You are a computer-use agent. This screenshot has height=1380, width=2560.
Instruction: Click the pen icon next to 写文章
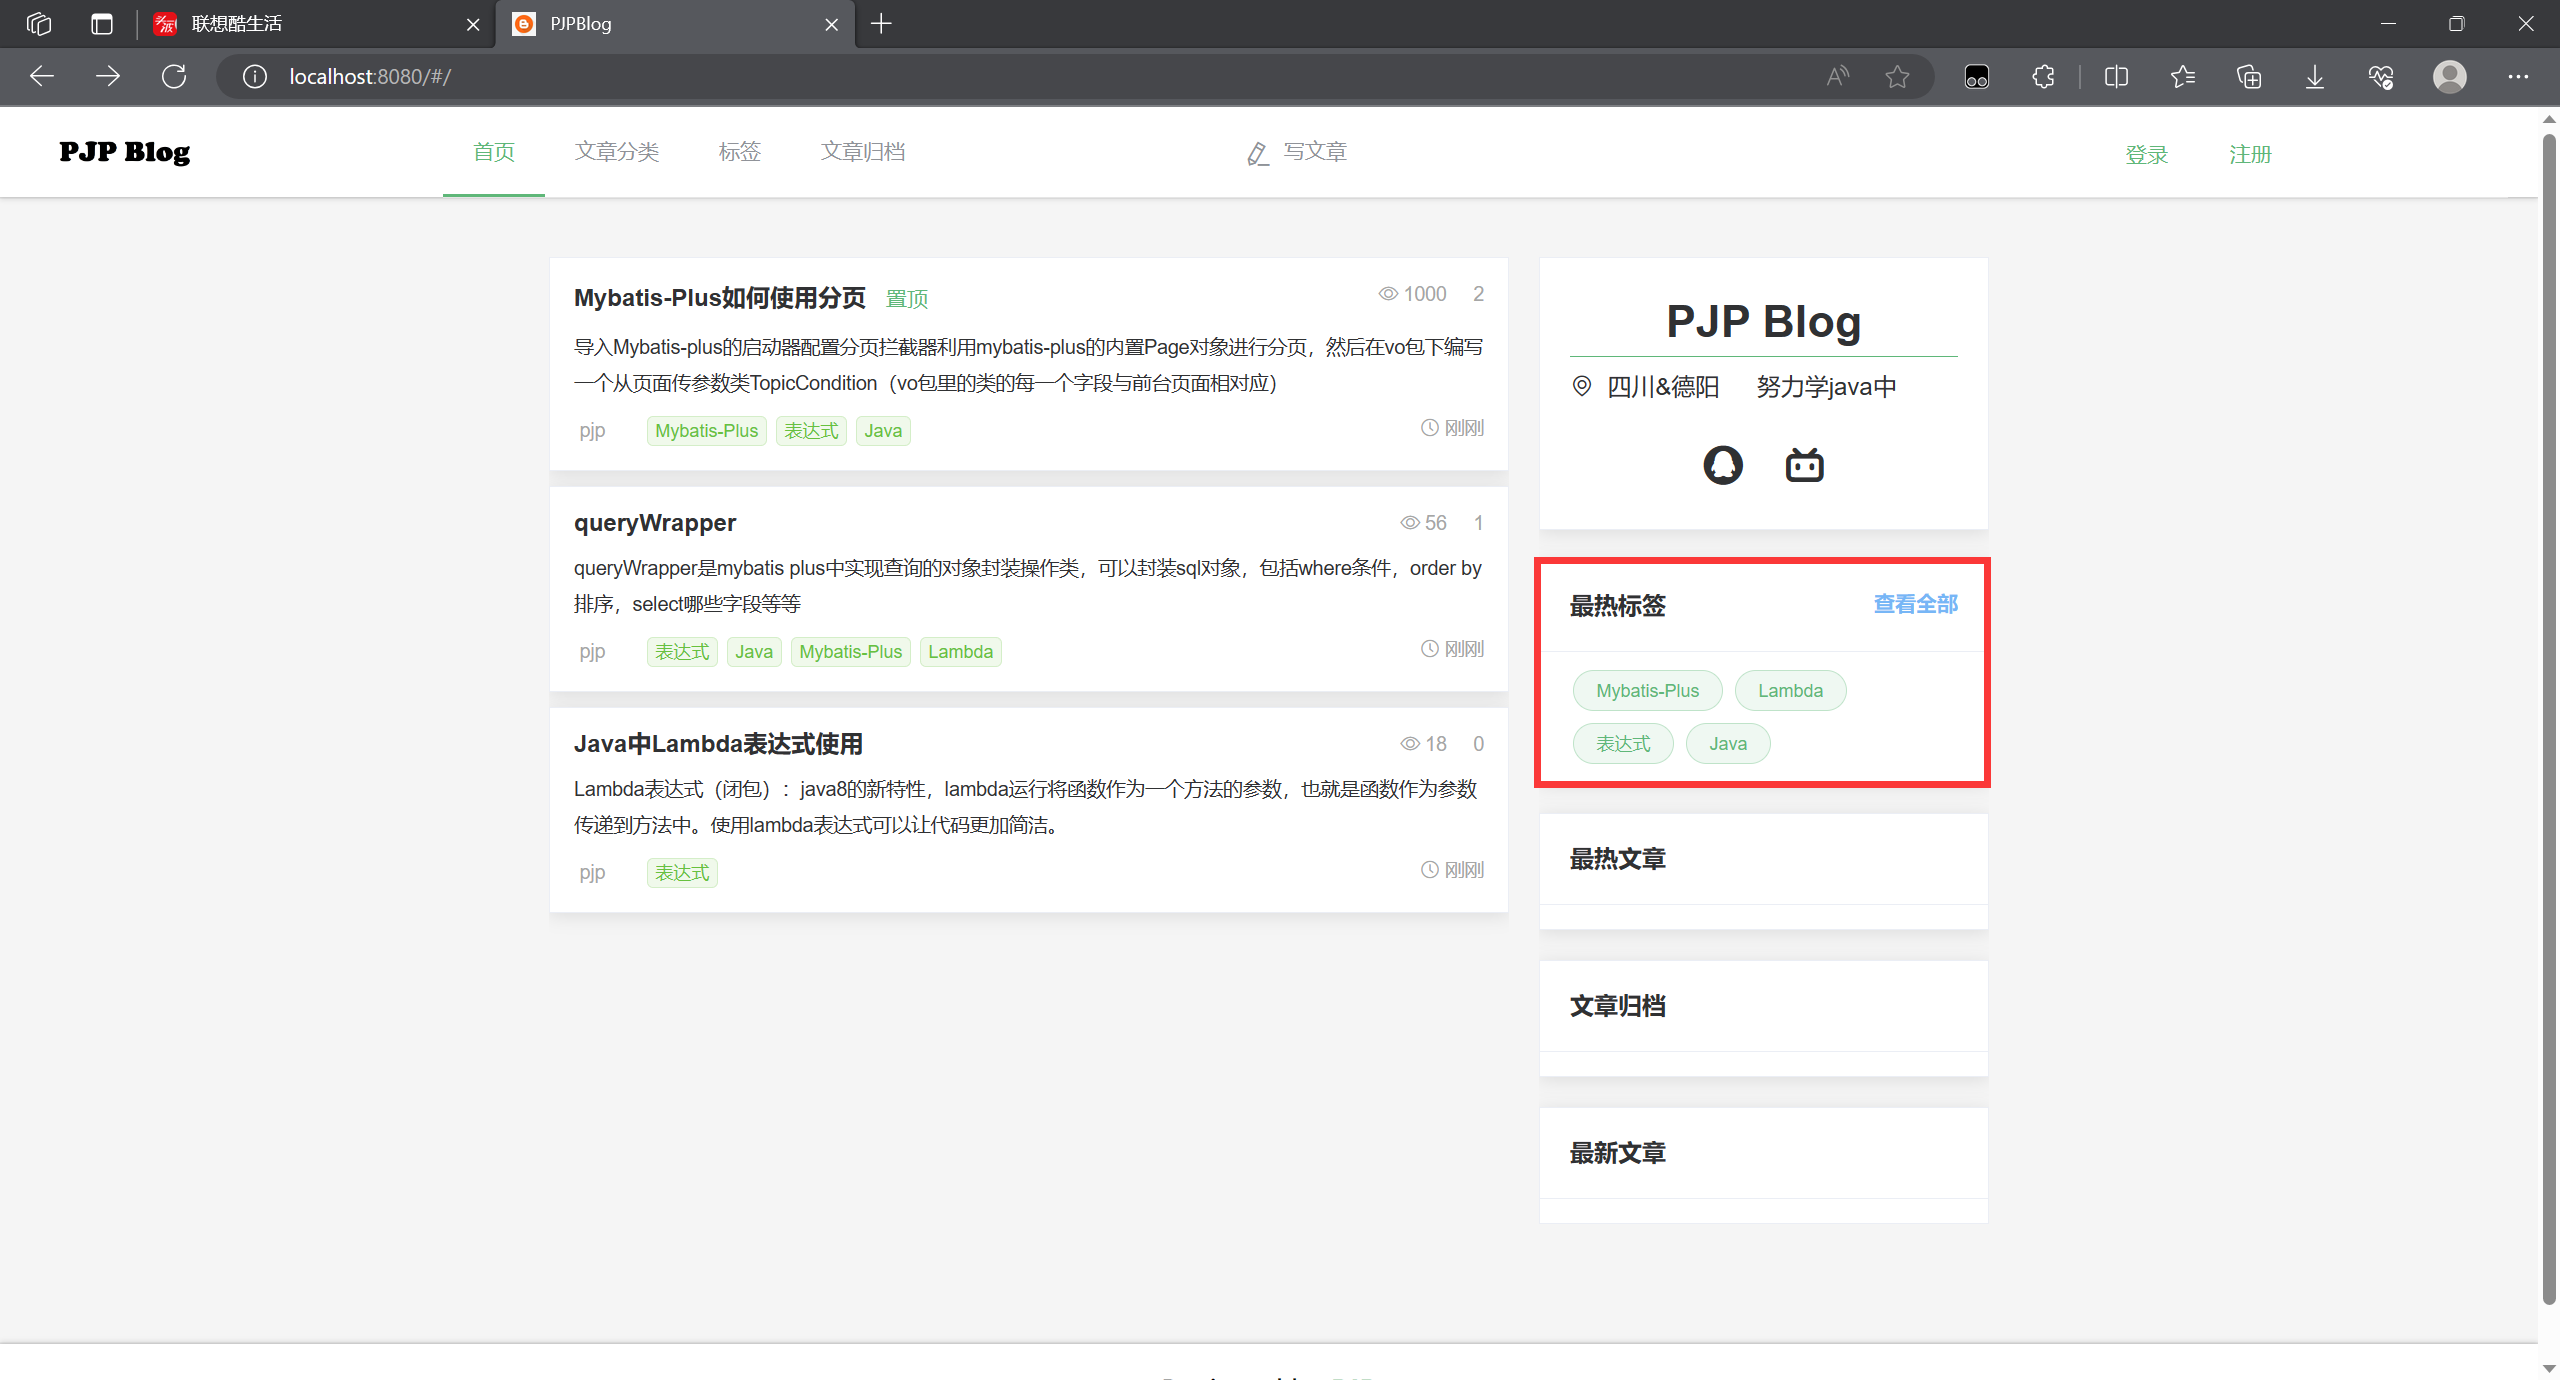click(x=1256, y=152)
